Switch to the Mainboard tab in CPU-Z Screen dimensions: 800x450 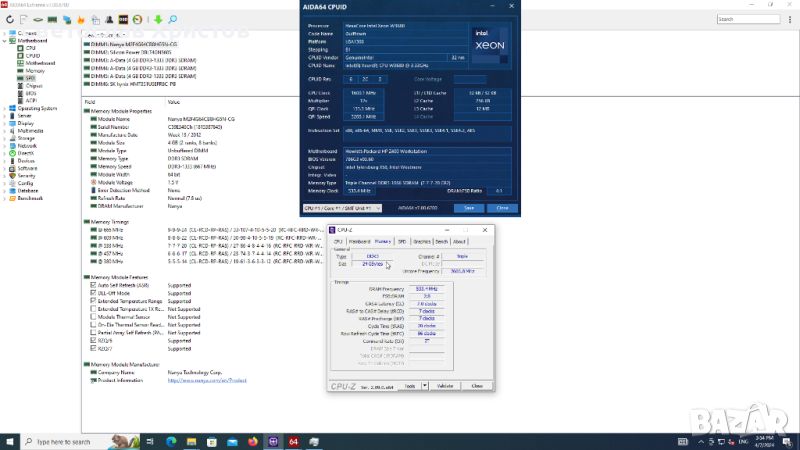359,241
